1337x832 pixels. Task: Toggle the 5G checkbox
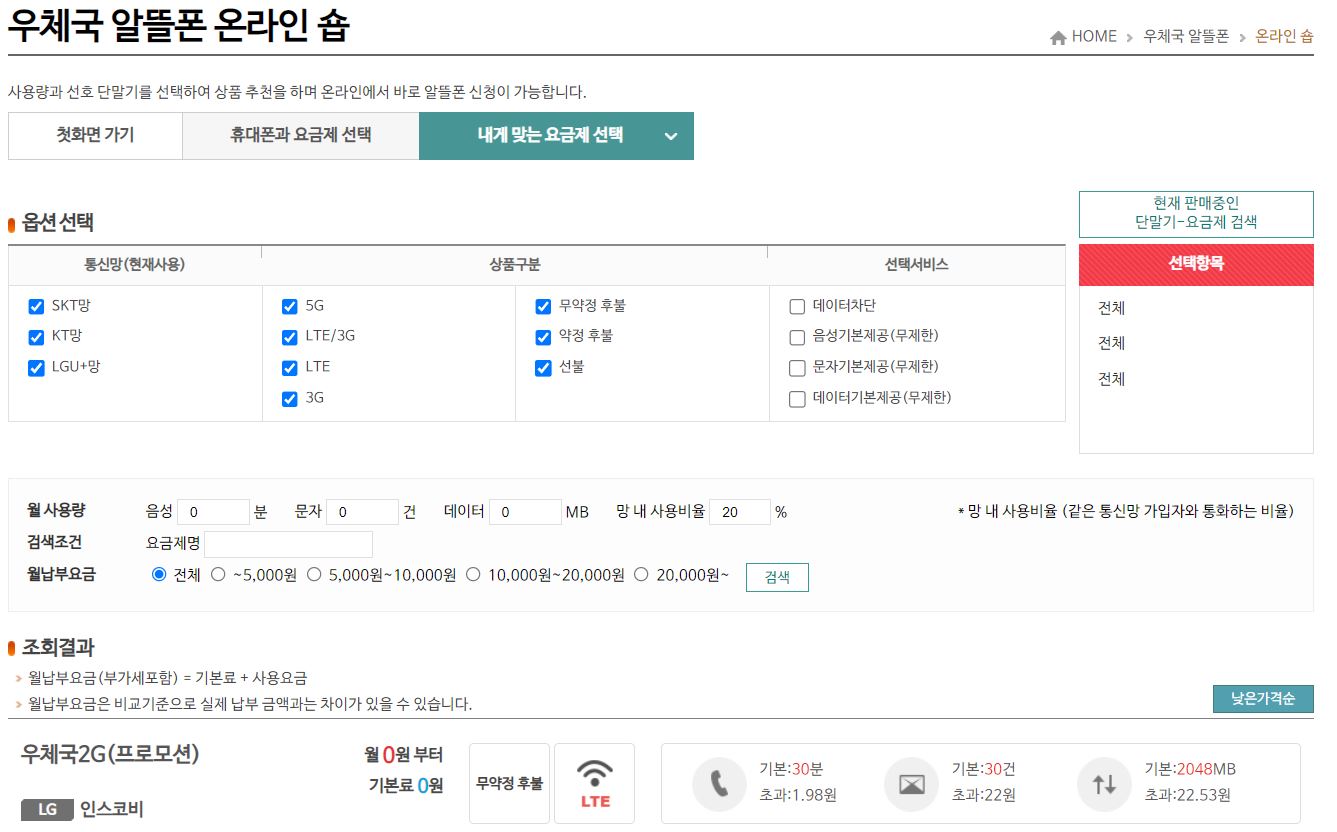pyautogui.click(x=290, y=306)
